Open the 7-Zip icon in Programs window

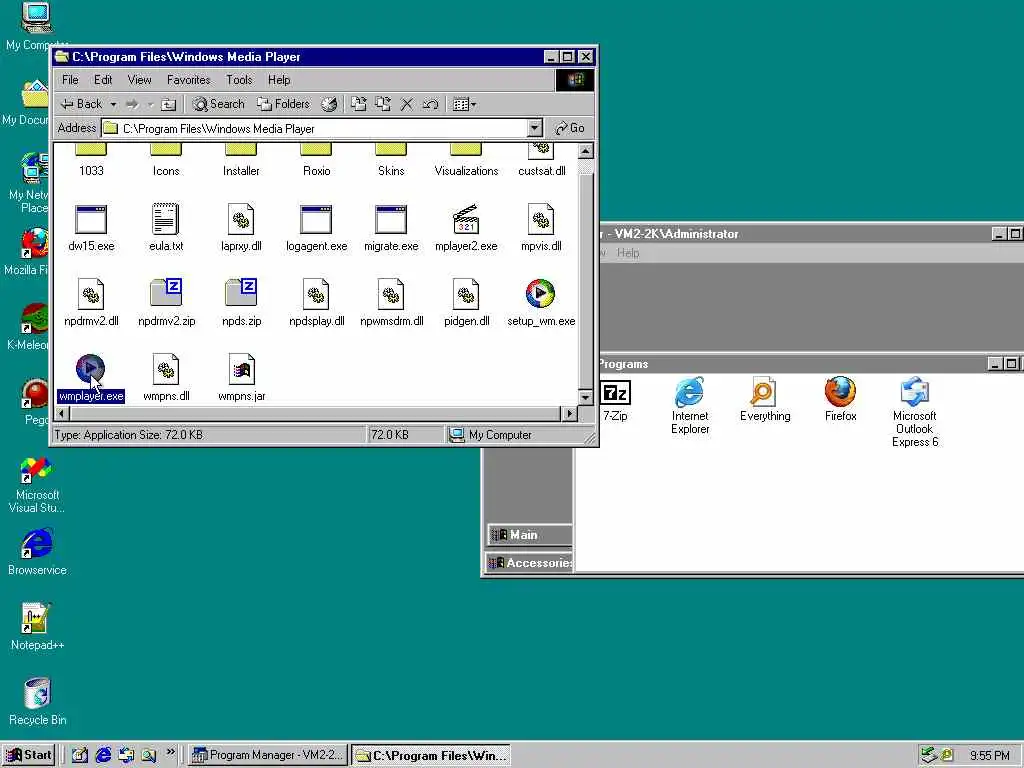615,392
